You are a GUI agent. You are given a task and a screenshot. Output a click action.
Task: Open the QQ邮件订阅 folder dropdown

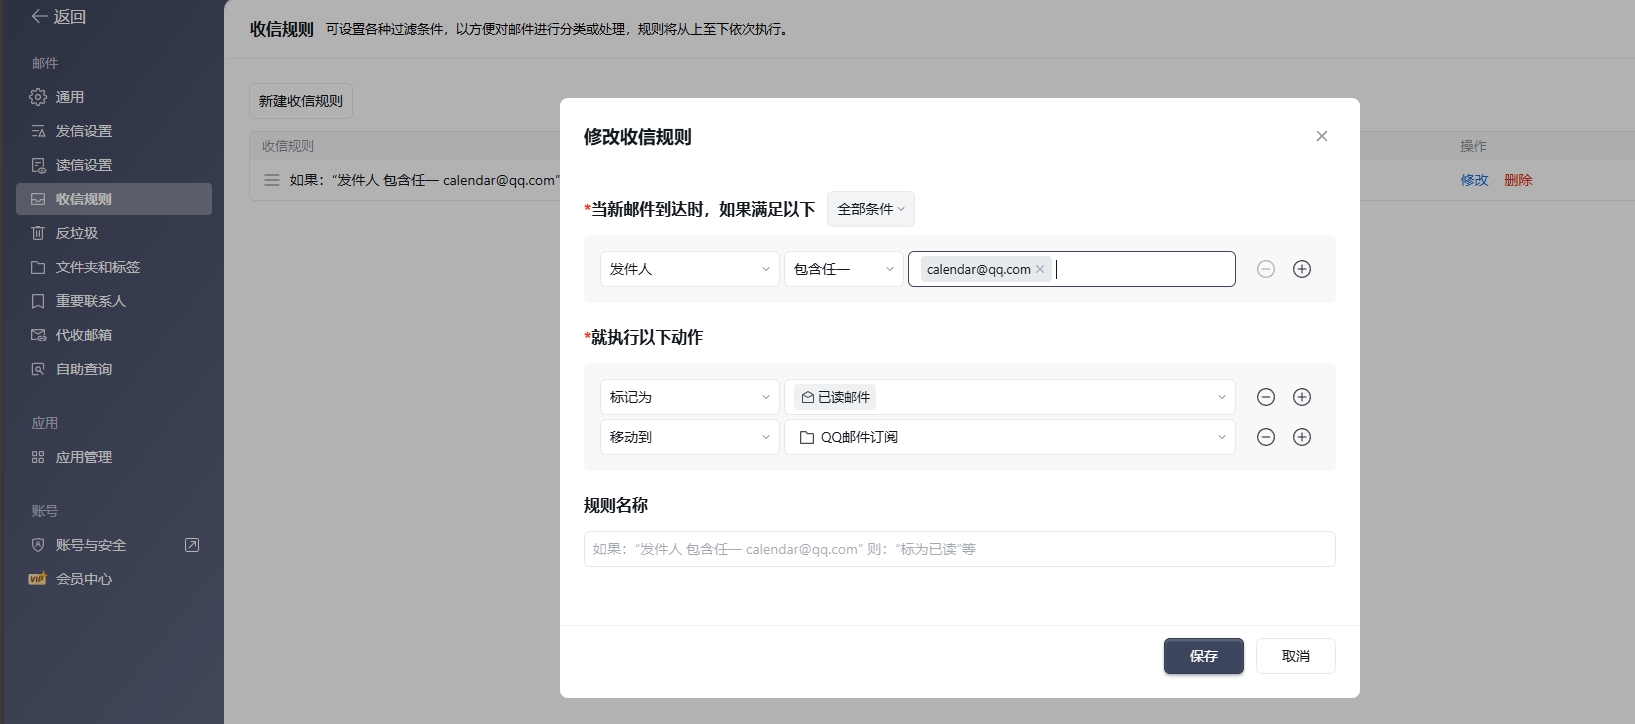pyautogui.click(x=1010, y=437)
